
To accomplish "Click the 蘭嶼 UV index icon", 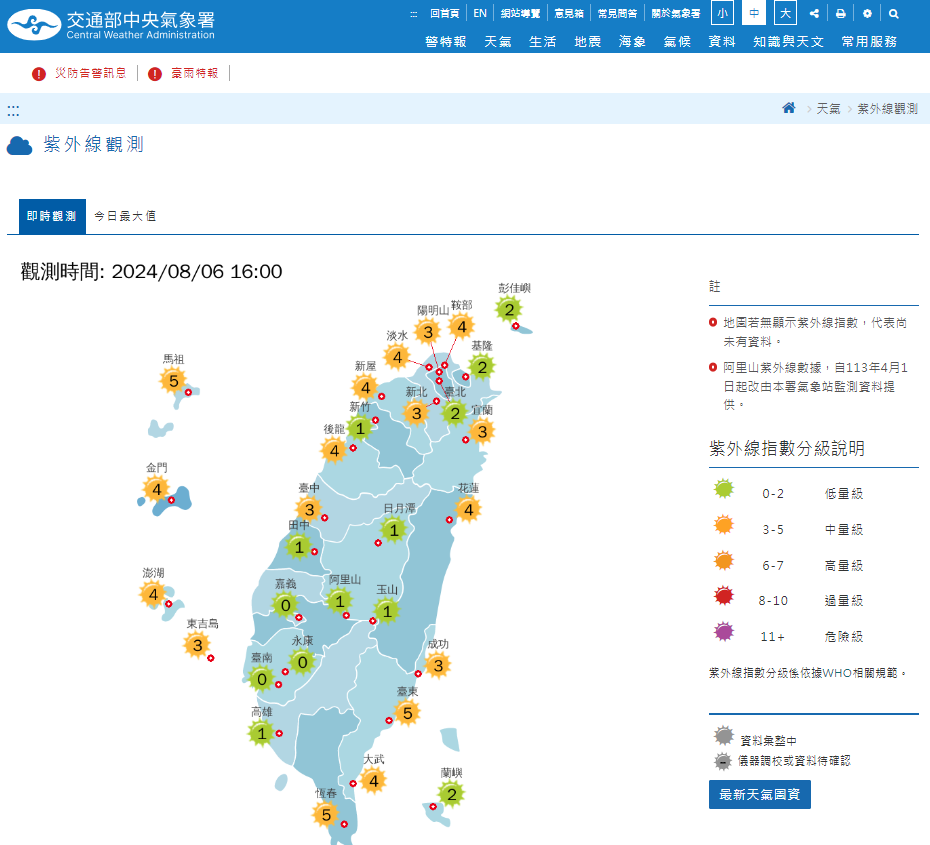I will coord(451,795).
